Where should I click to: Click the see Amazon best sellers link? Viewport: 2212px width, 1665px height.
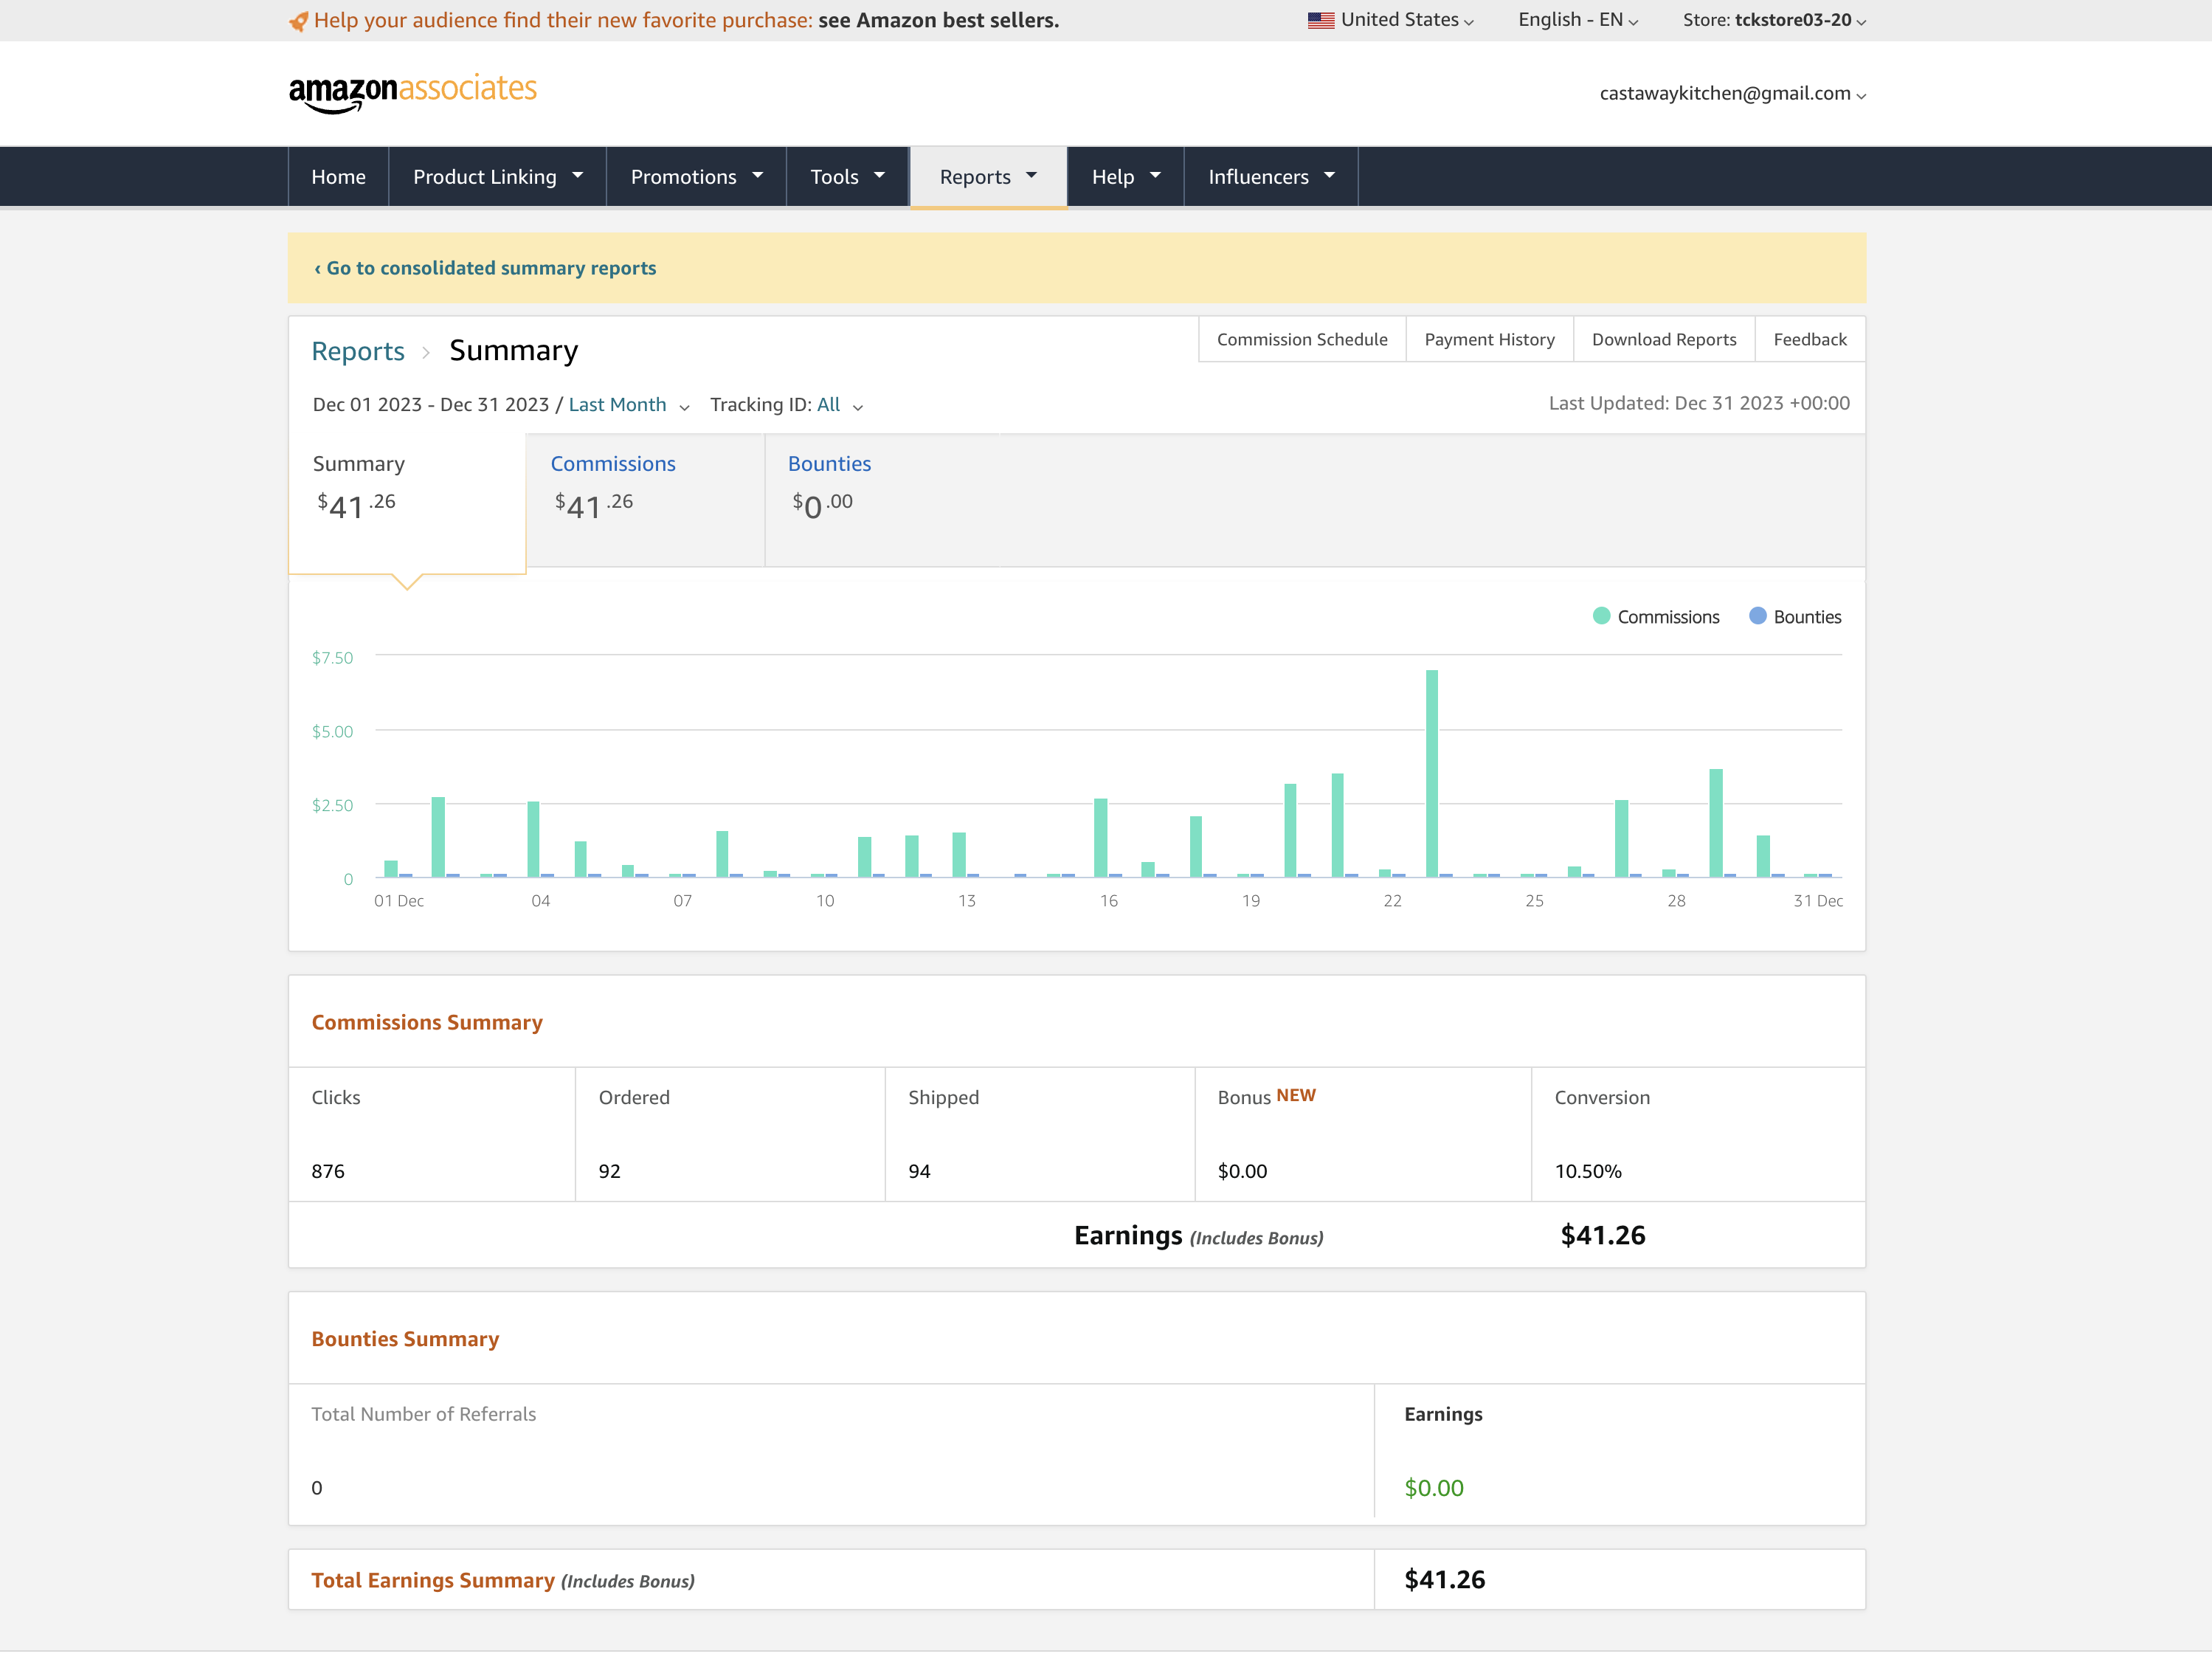[x=938, y=20]
